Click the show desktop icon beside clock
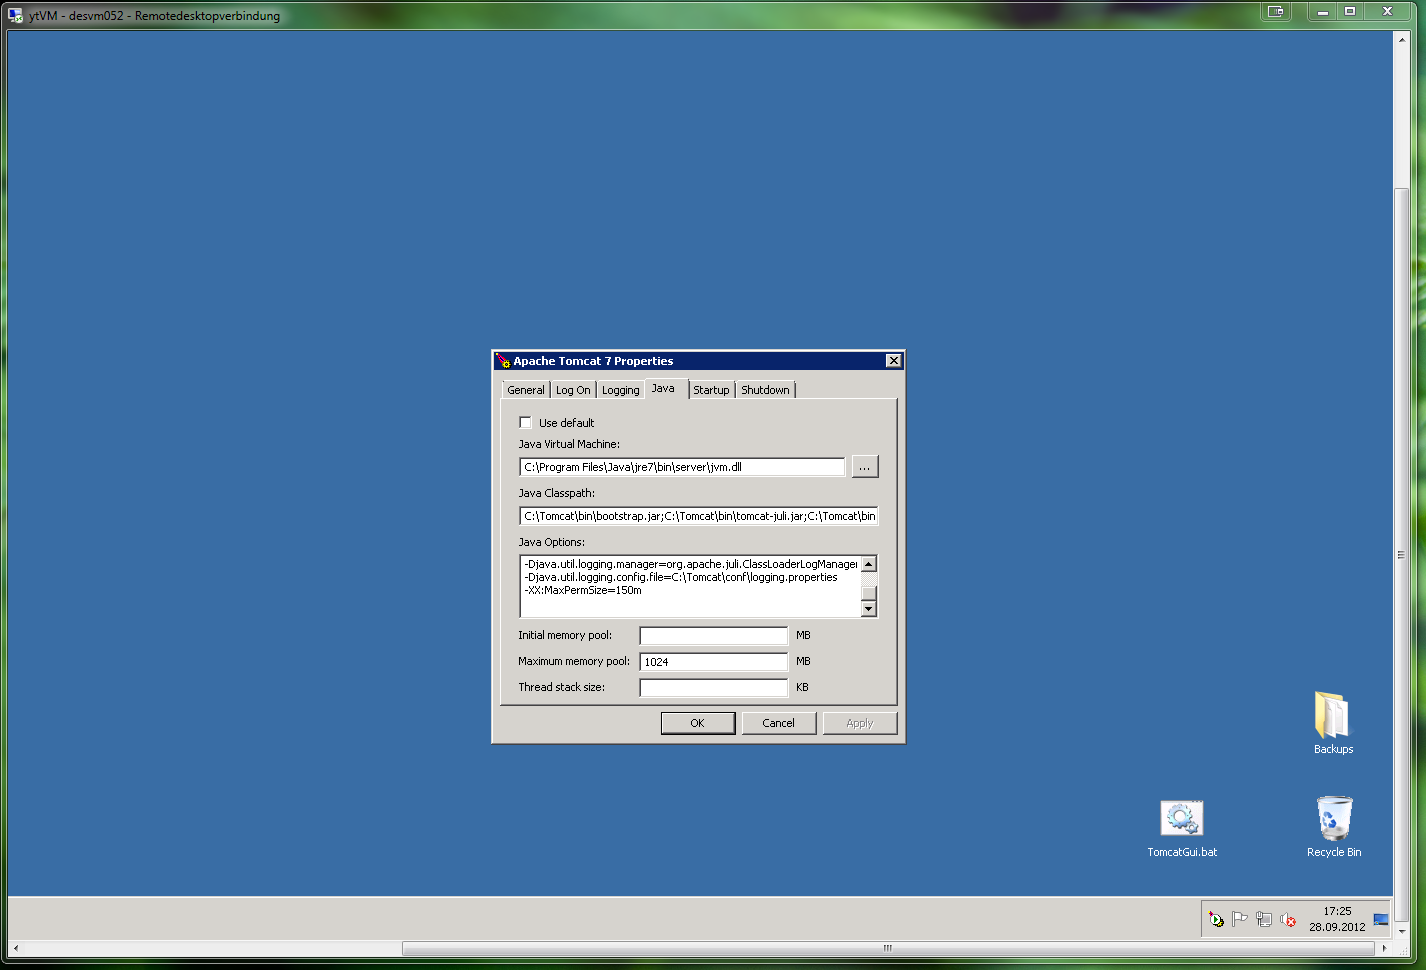1426x970 pixels. click(1381, 919)
